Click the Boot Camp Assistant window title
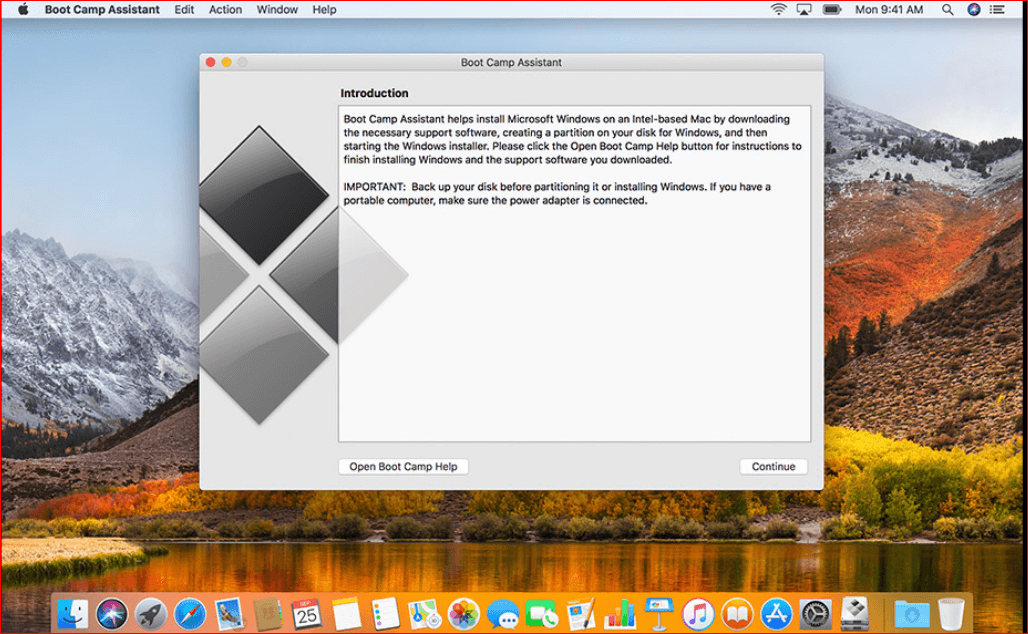The width and height of the screenshot is (1028, 634). pos(511,62)
